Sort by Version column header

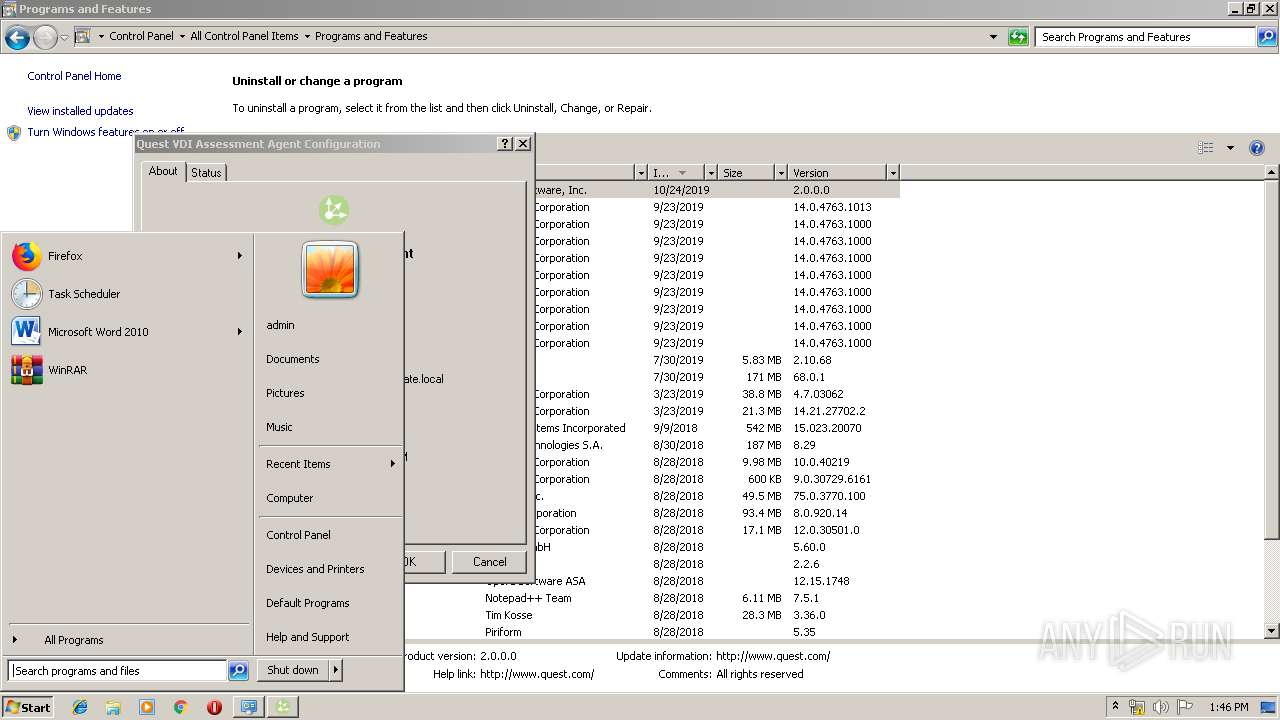(837, 173)
